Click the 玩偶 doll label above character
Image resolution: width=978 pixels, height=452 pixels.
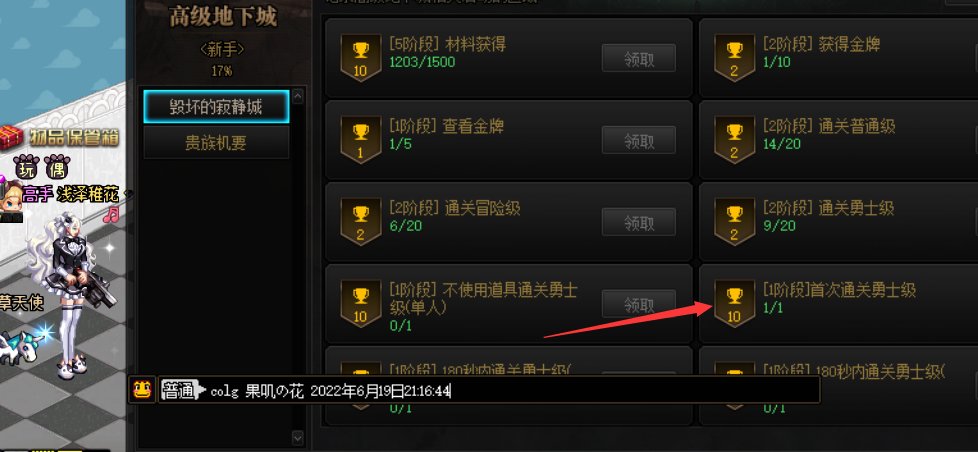pos(41,166)
